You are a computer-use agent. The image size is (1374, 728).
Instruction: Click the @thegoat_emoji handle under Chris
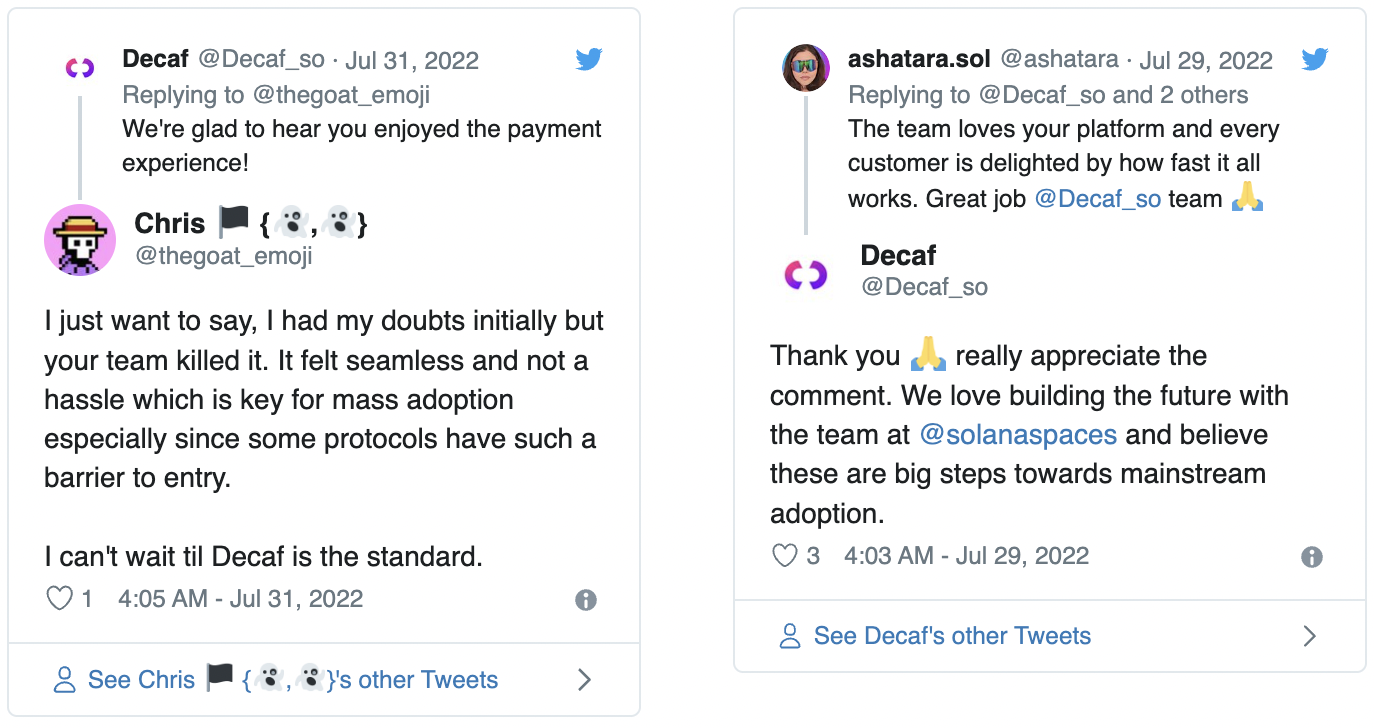coord(224,256)
